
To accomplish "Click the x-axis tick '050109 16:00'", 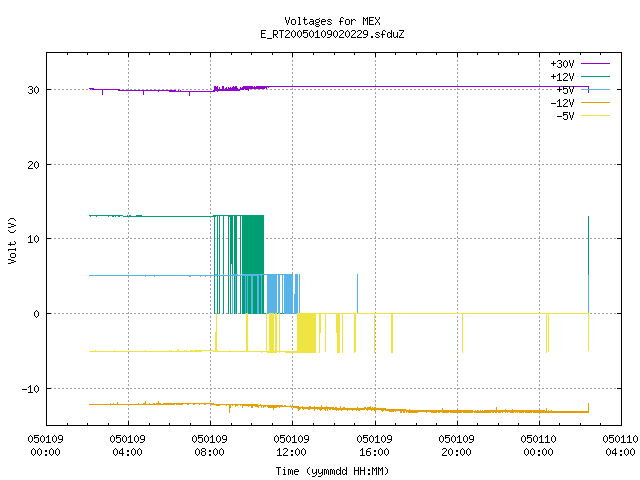I will tap(374, 446).
